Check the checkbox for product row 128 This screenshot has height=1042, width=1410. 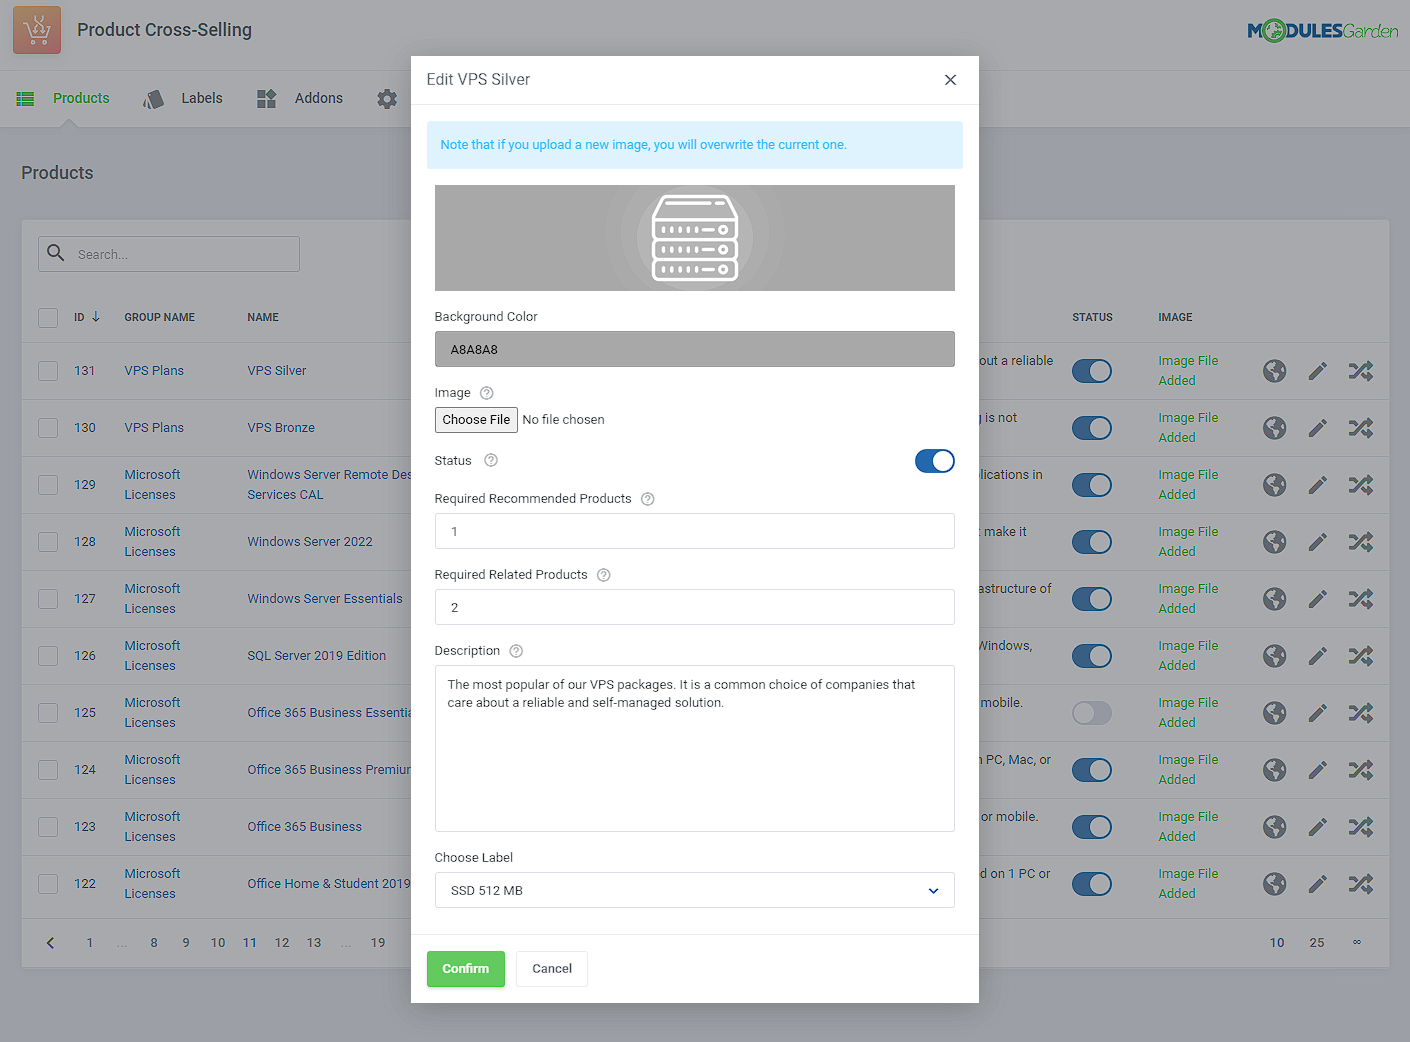click(x=48, y=542)
